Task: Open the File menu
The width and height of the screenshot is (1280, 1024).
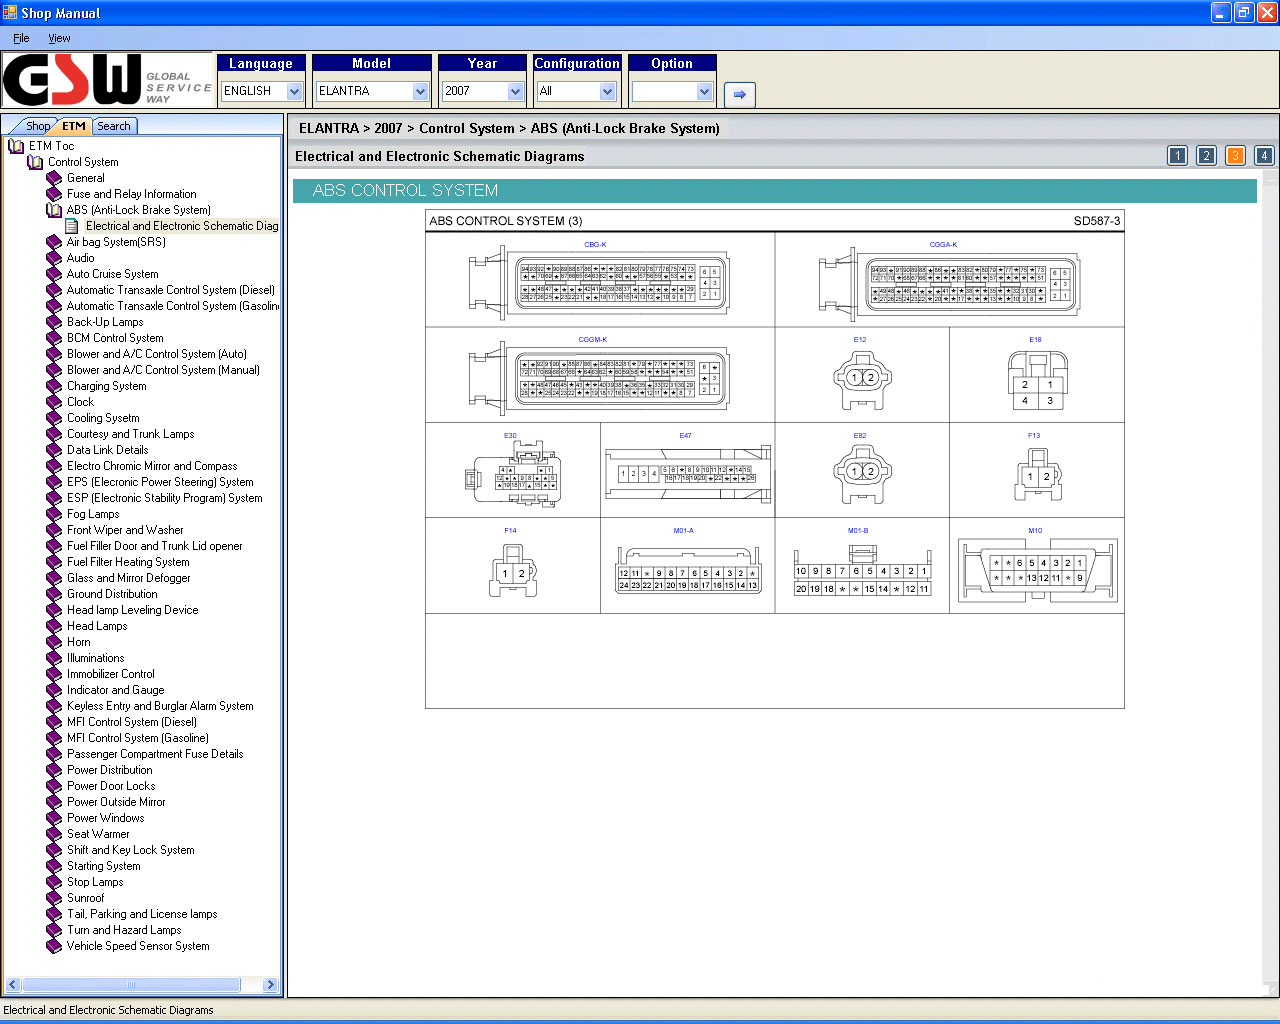Action: 21,38
